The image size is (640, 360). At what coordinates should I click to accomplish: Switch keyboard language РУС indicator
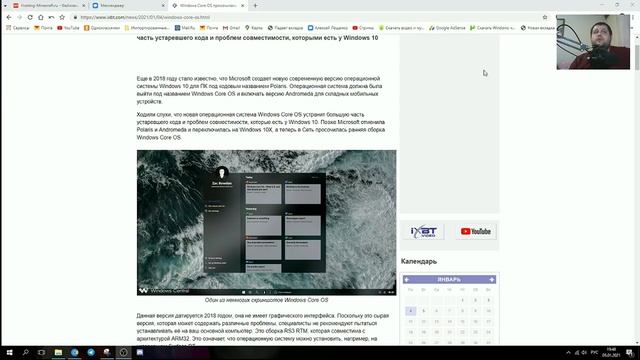point(594,353)
